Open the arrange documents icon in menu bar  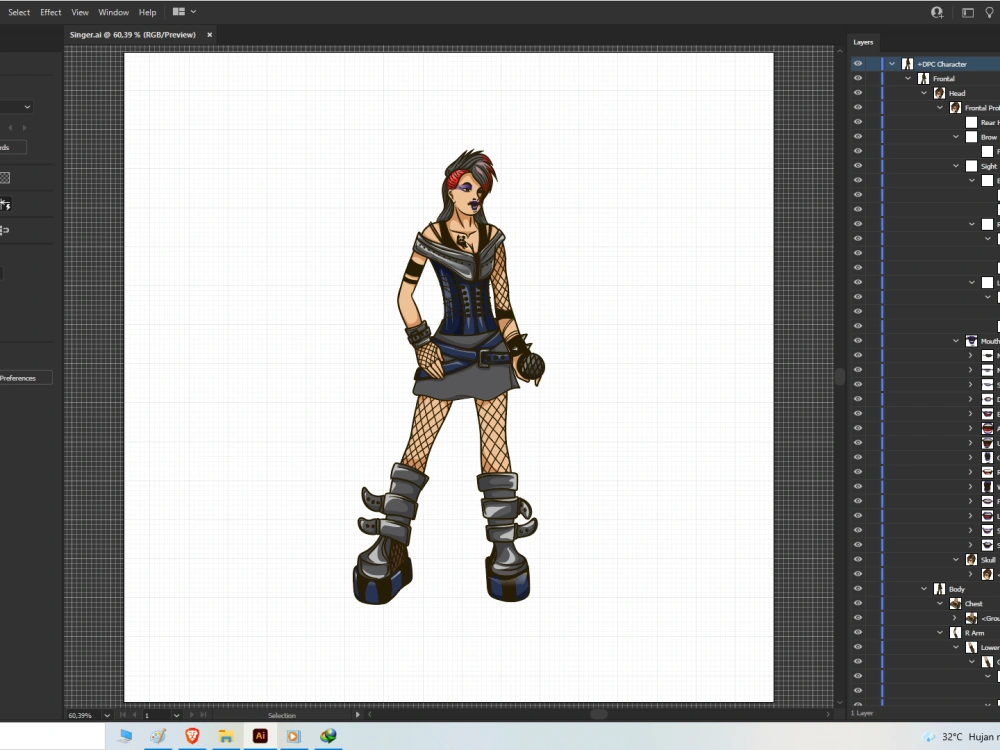click(x=179, y=11)
